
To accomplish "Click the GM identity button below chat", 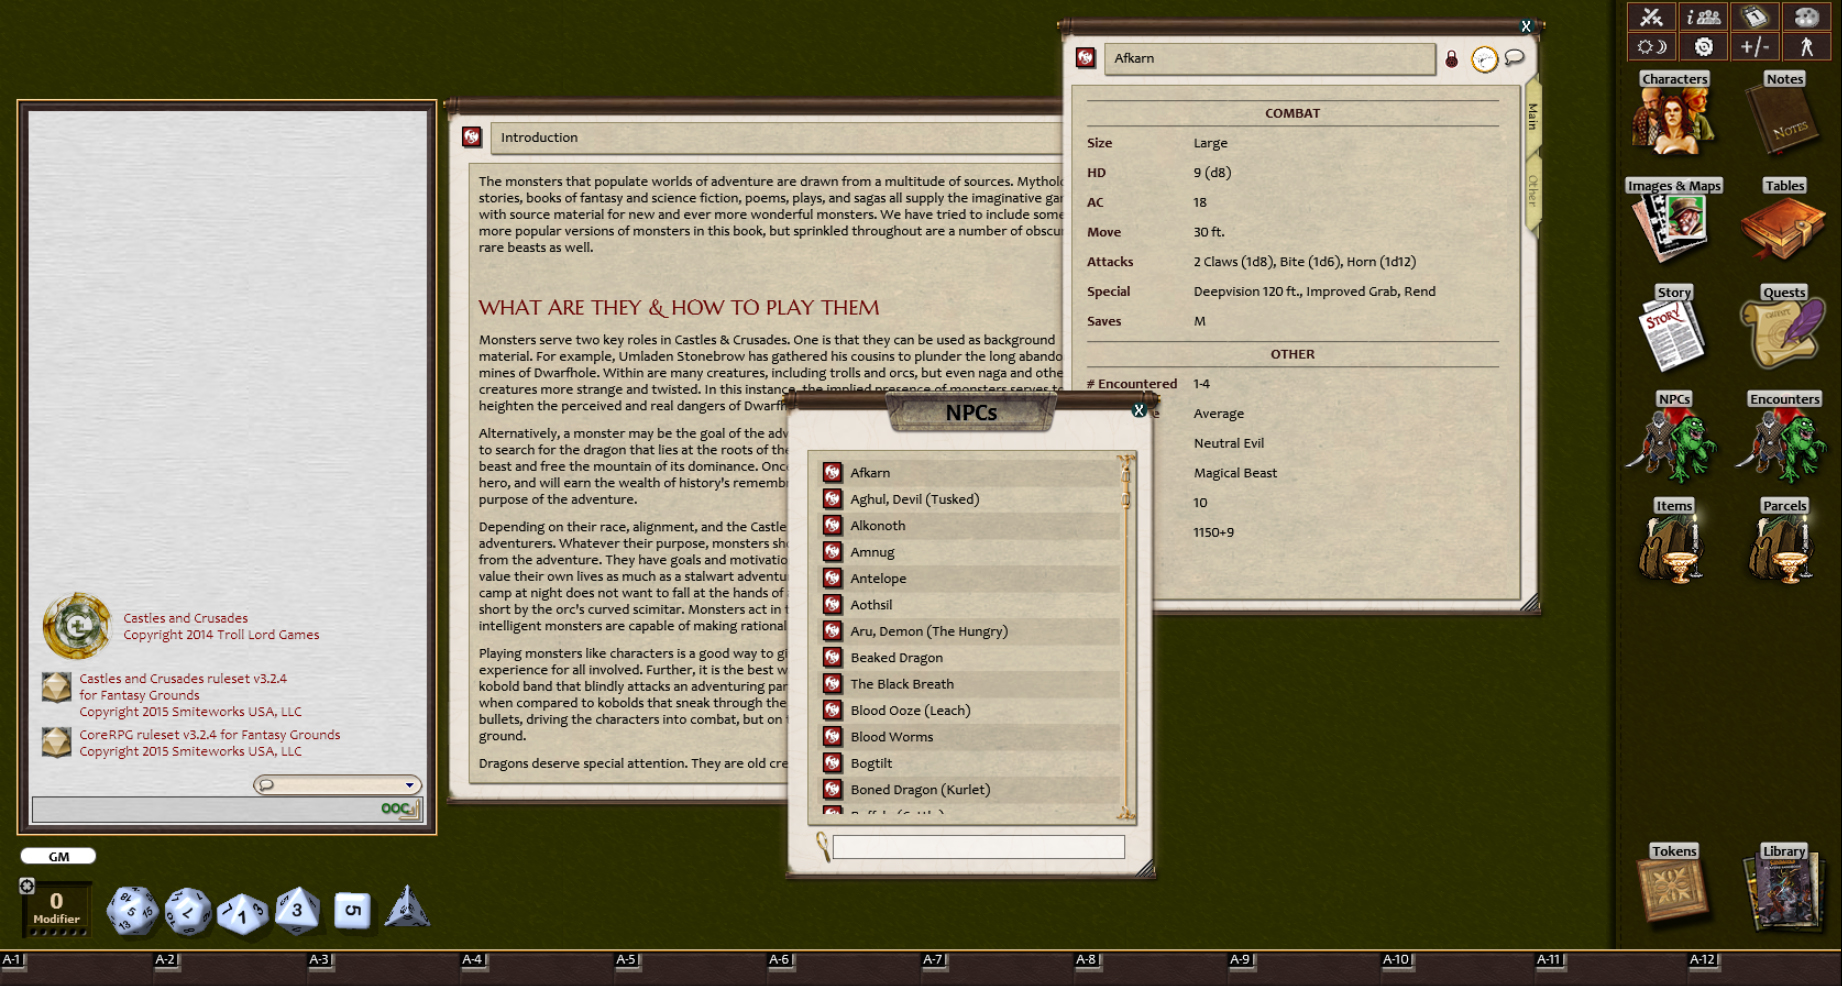I will [57, 855].
